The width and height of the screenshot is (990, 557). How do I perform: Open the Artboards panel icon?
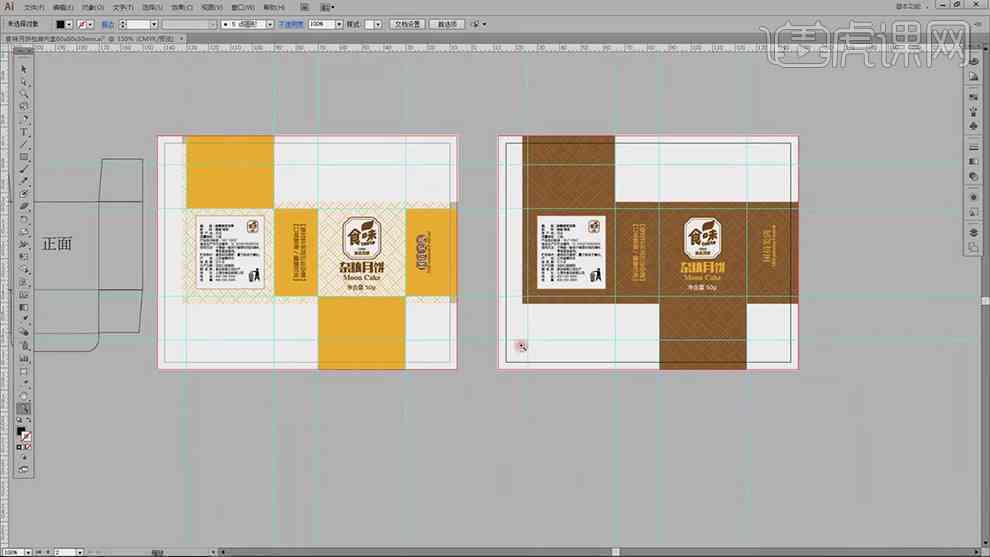[x=974, y=248]
